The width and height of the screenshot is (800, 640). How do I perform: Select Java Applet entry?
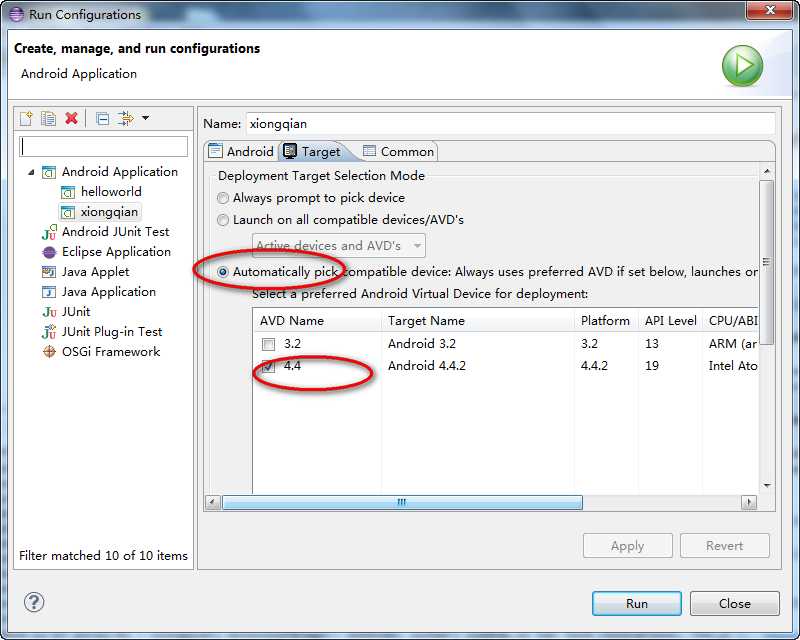[95, 272]
